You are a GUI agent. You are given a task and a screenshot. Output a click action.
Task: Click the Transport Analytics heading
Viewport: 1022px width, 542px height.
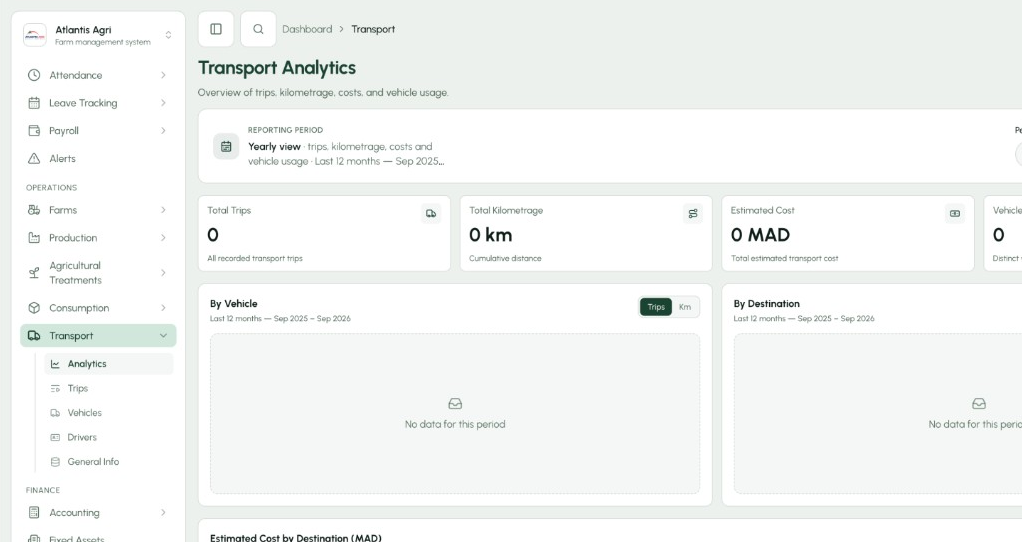coord(277,68)
